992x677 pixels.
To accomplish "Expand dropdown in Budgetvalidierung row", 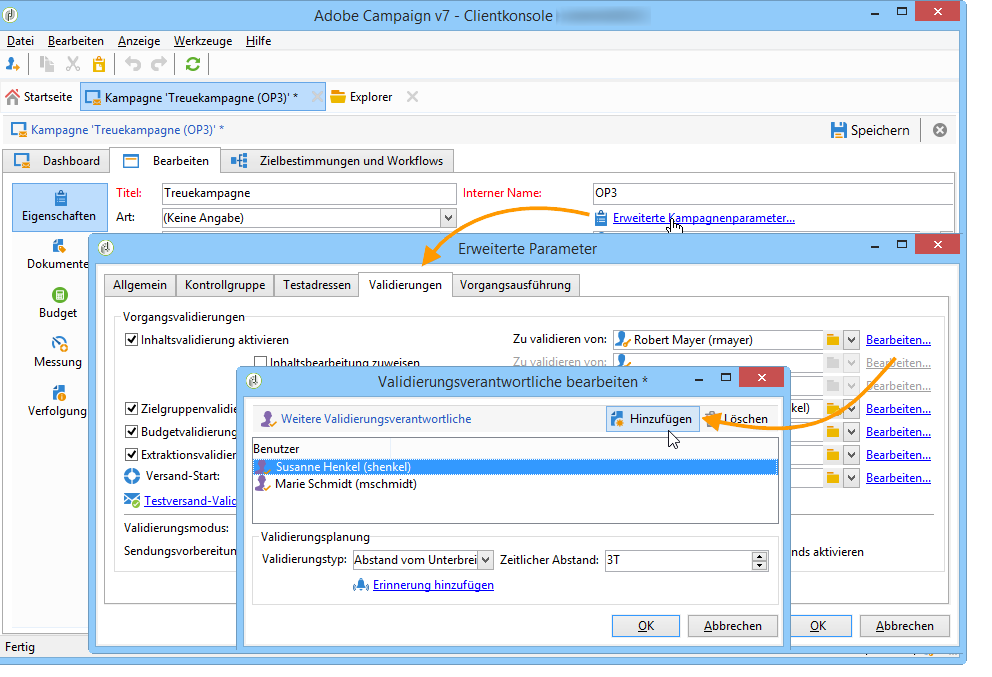I will coord(852,432).
